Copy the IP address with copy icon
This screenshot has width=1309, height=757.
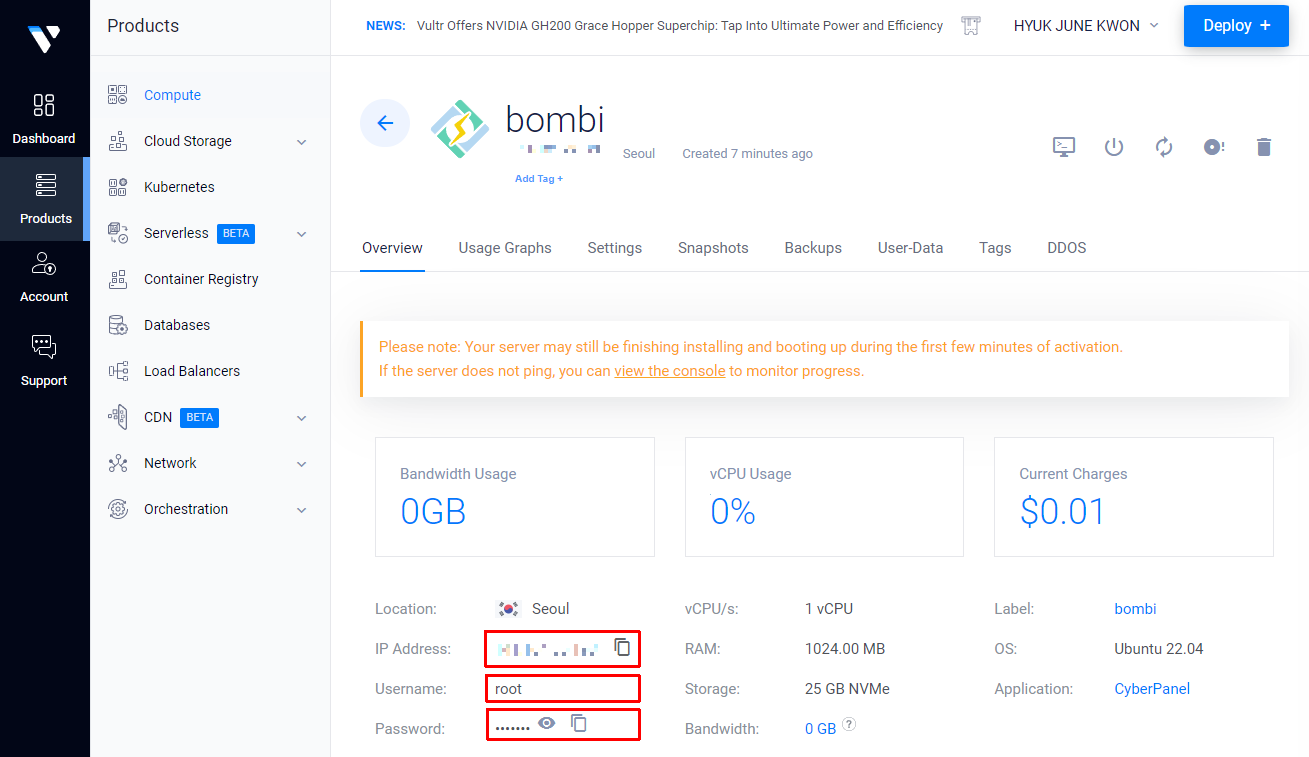622,647
